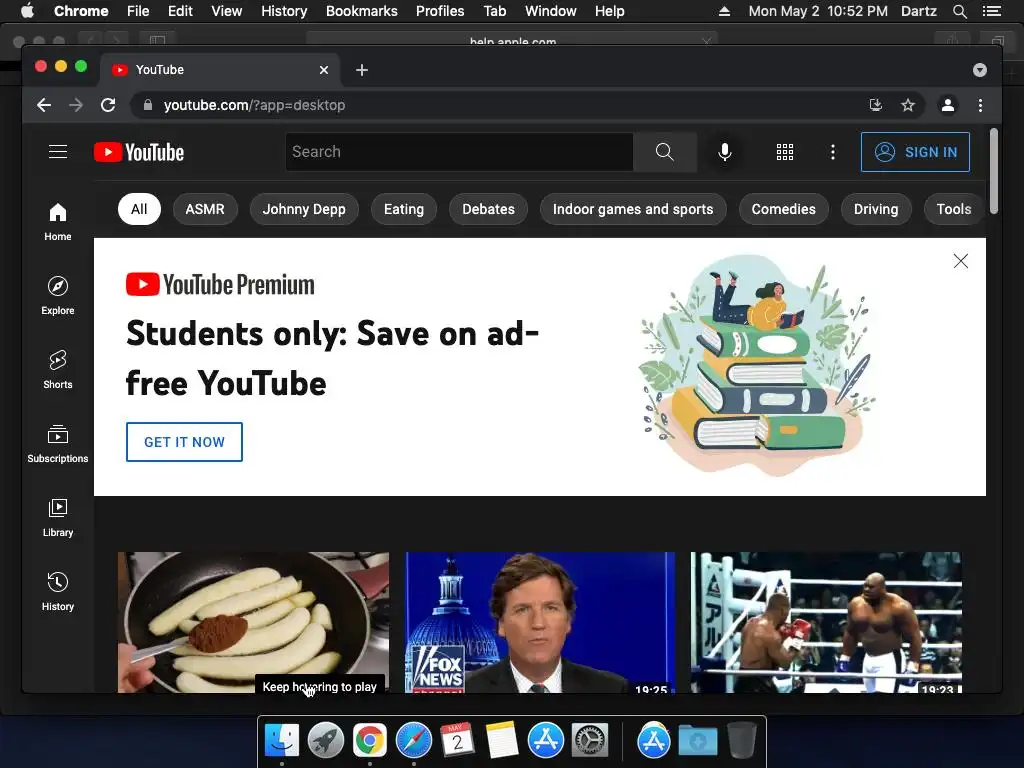Click the Chrome address bar URL

[254, 105]
